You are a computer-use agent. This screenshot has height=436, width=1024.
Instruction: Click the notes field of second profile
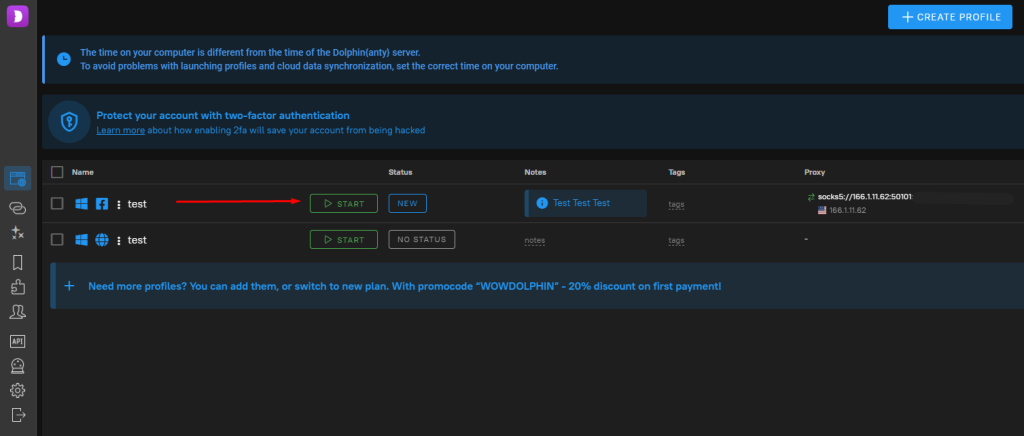tap(534, 240)
